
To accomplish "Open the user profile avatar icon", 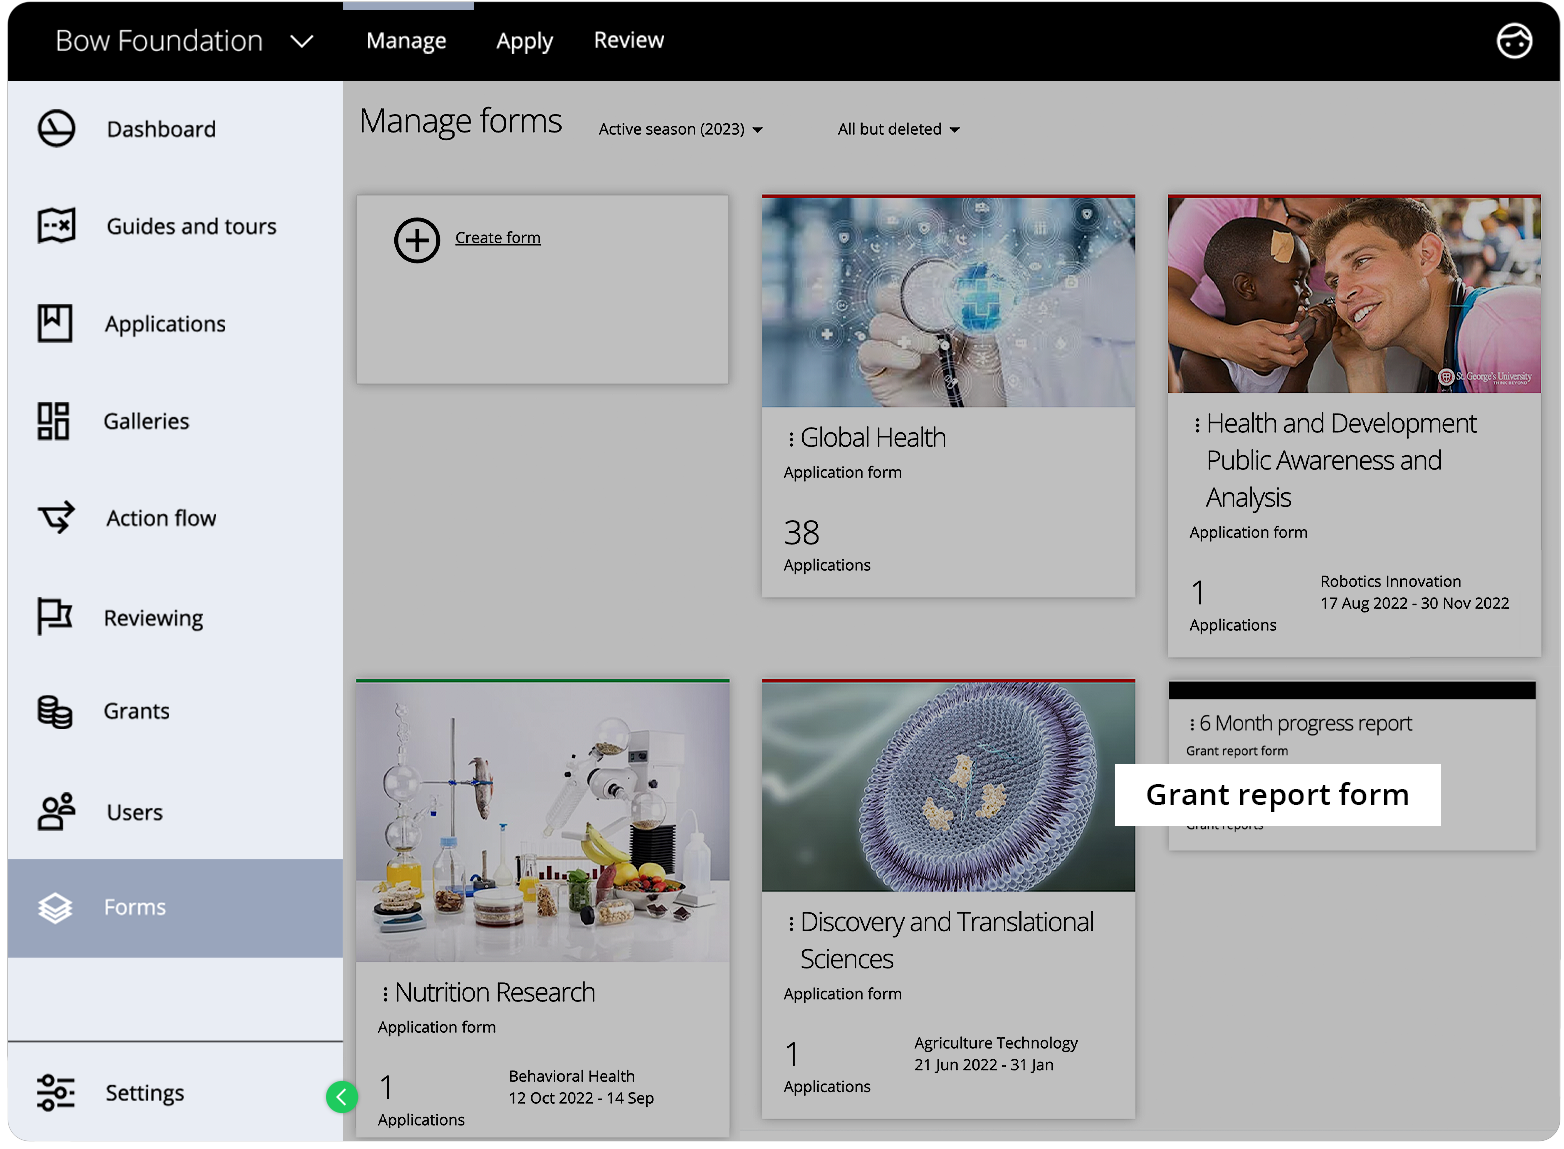I will point(1514,41).
